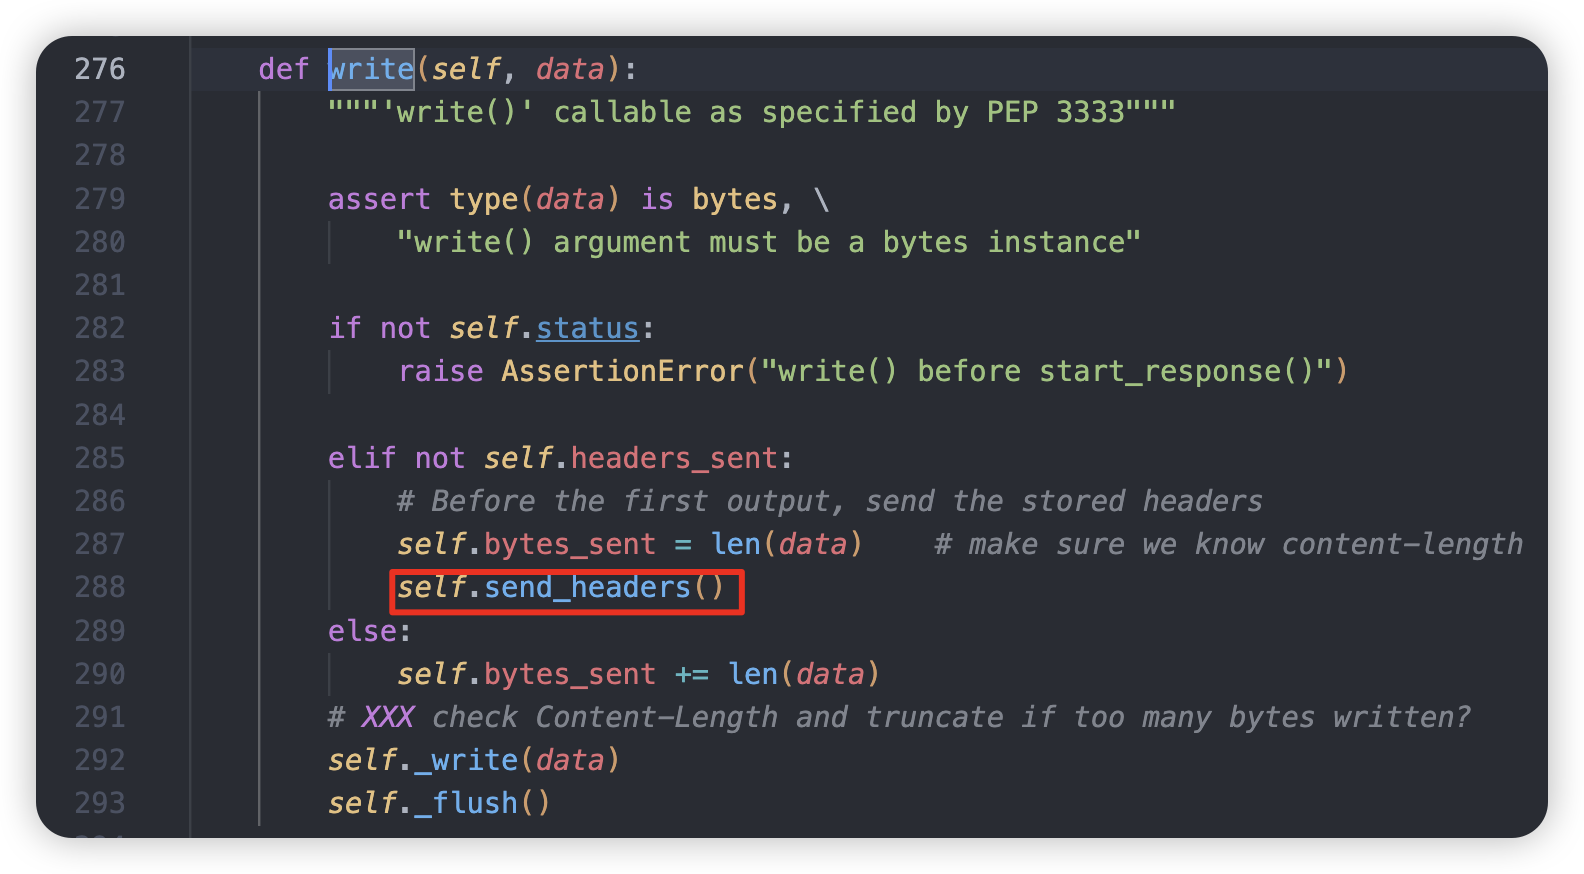The height and width of the screenshot is (874, 1584).
Task: Click line number 282 in the gutter
Action: 100,328
